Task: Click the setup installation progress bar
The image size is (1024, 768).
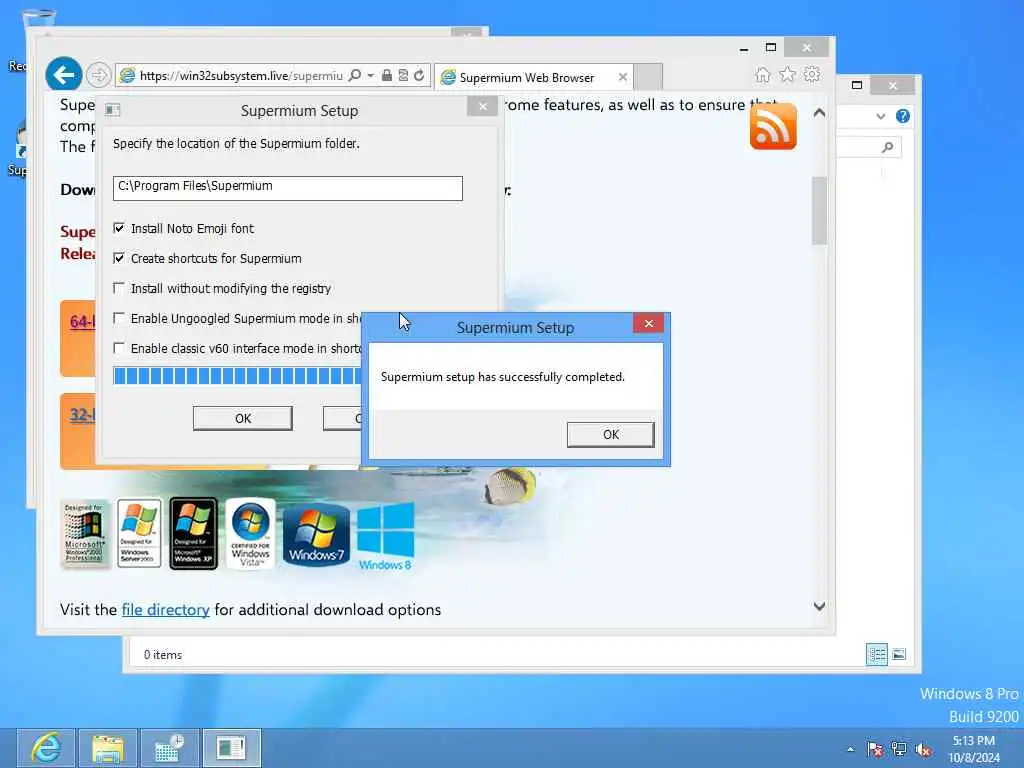Action: [x=237, y=376]
